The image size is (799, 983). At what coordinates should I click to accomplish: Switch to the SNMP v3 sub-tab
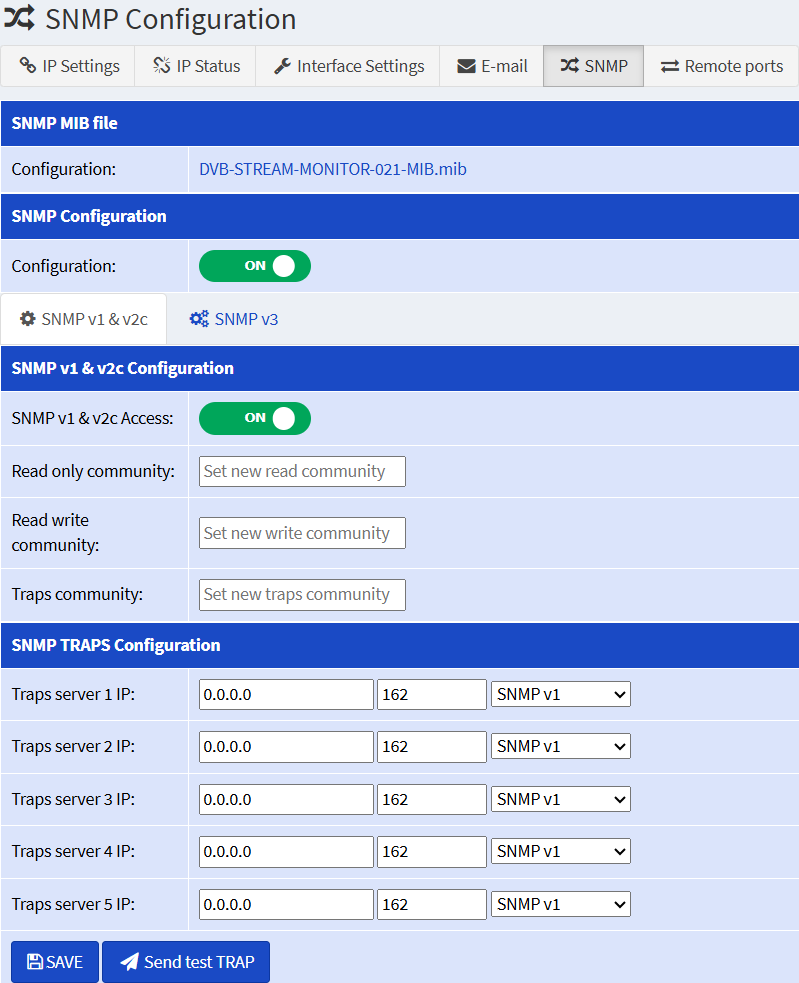click(x=233, y=319)
